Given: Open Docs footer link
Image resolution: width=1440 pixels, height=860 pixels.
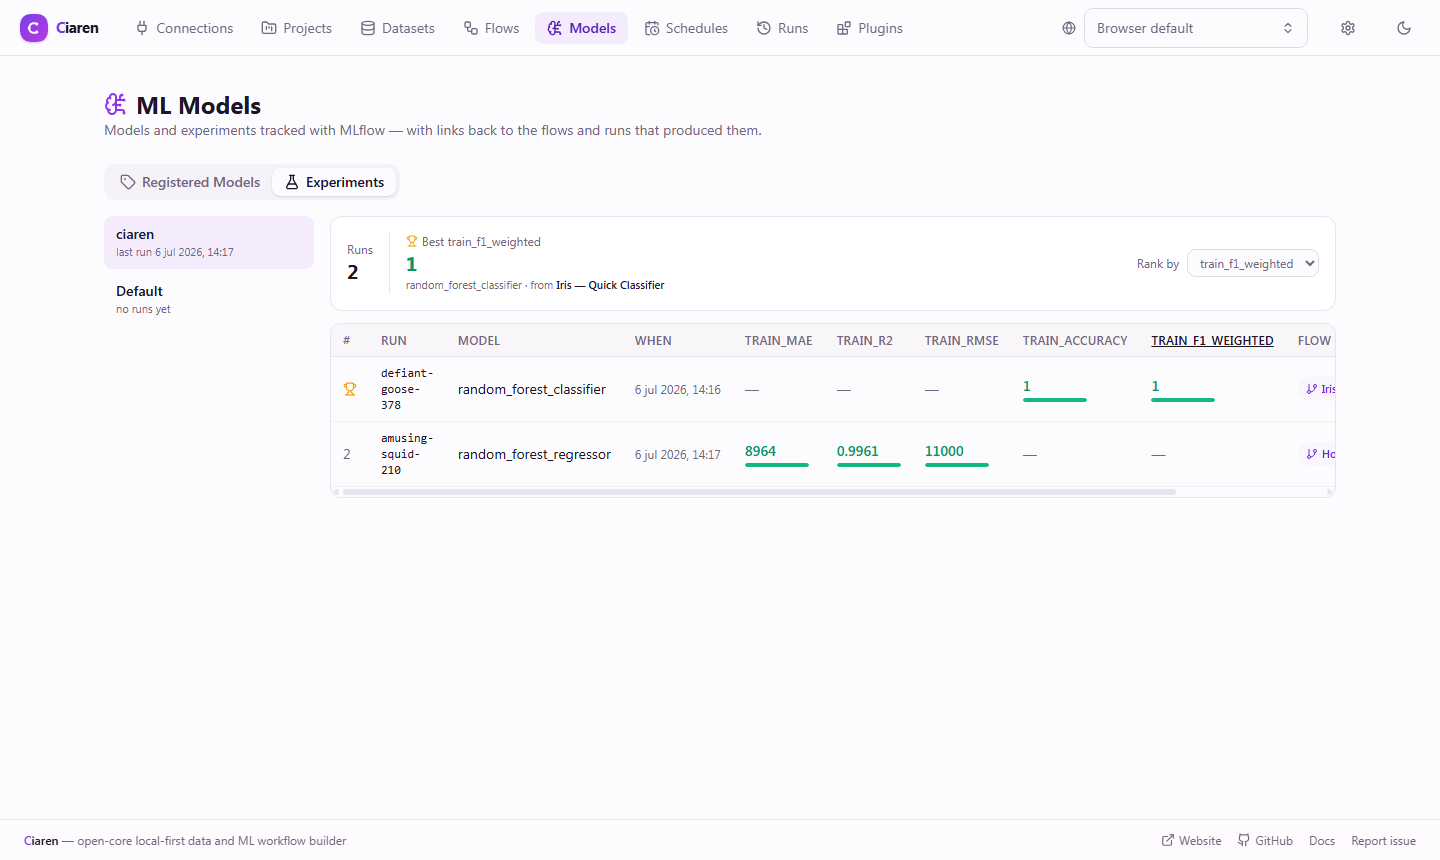Looking at the screenshot, I should point(1322,841).
